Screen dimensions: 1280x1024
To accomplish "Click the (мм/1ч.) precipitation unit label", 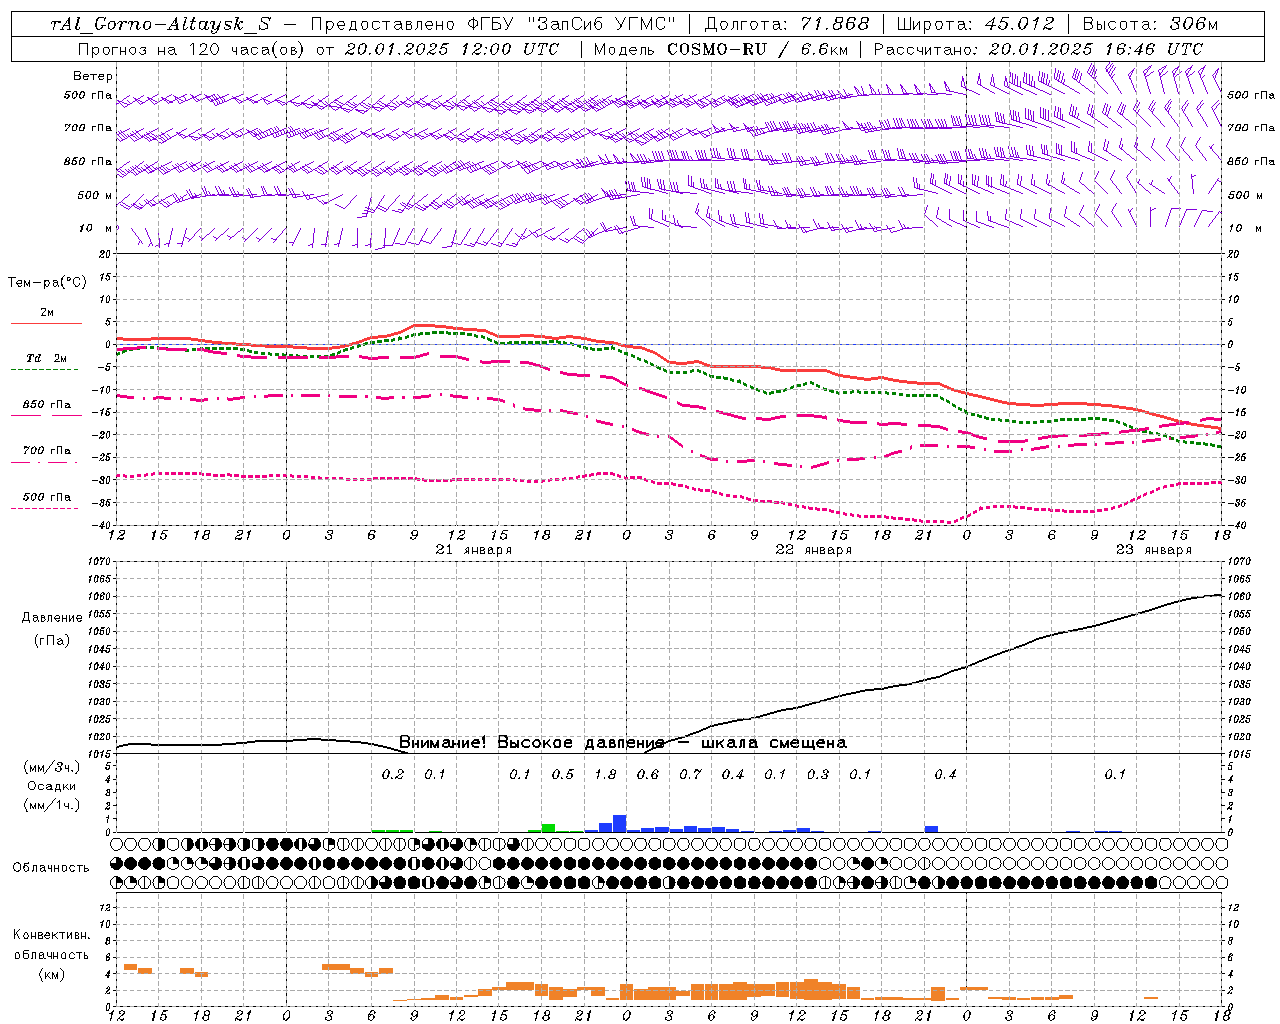I will pos(50,805).
